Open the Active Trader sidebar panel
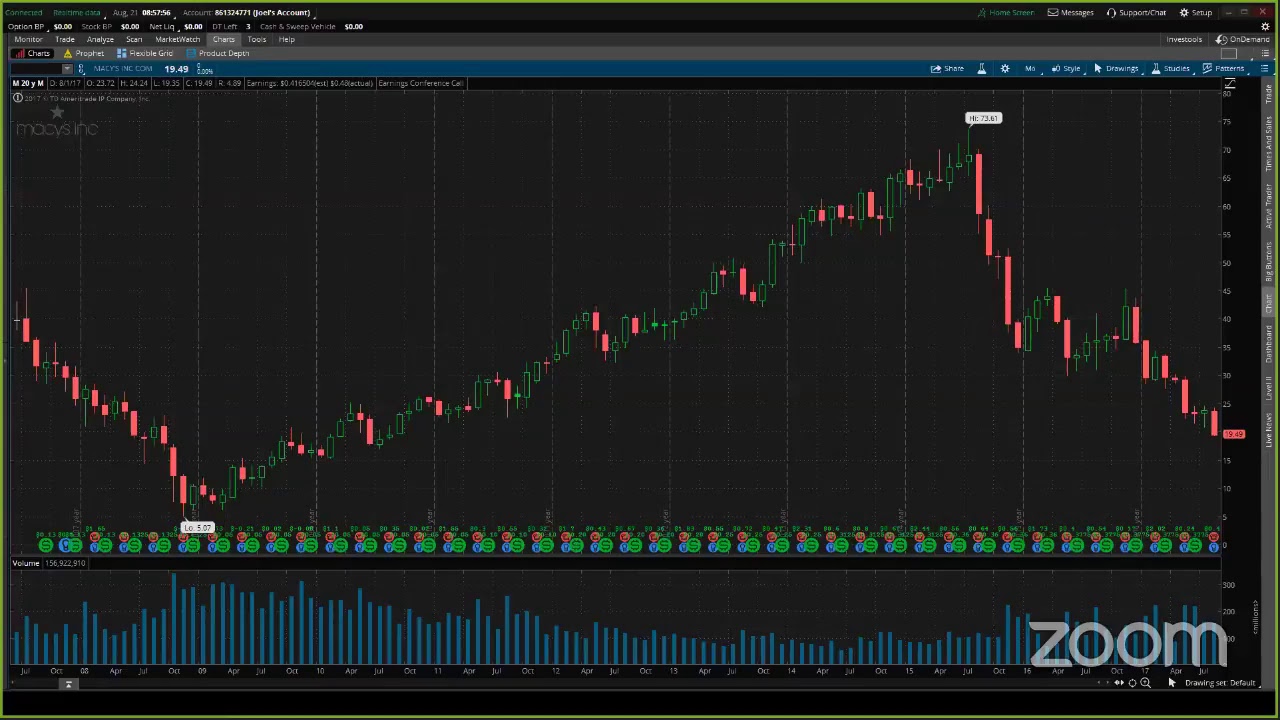Image resolution: width=1280 pixels, height=720 pixels. [x=1269, y=205]
